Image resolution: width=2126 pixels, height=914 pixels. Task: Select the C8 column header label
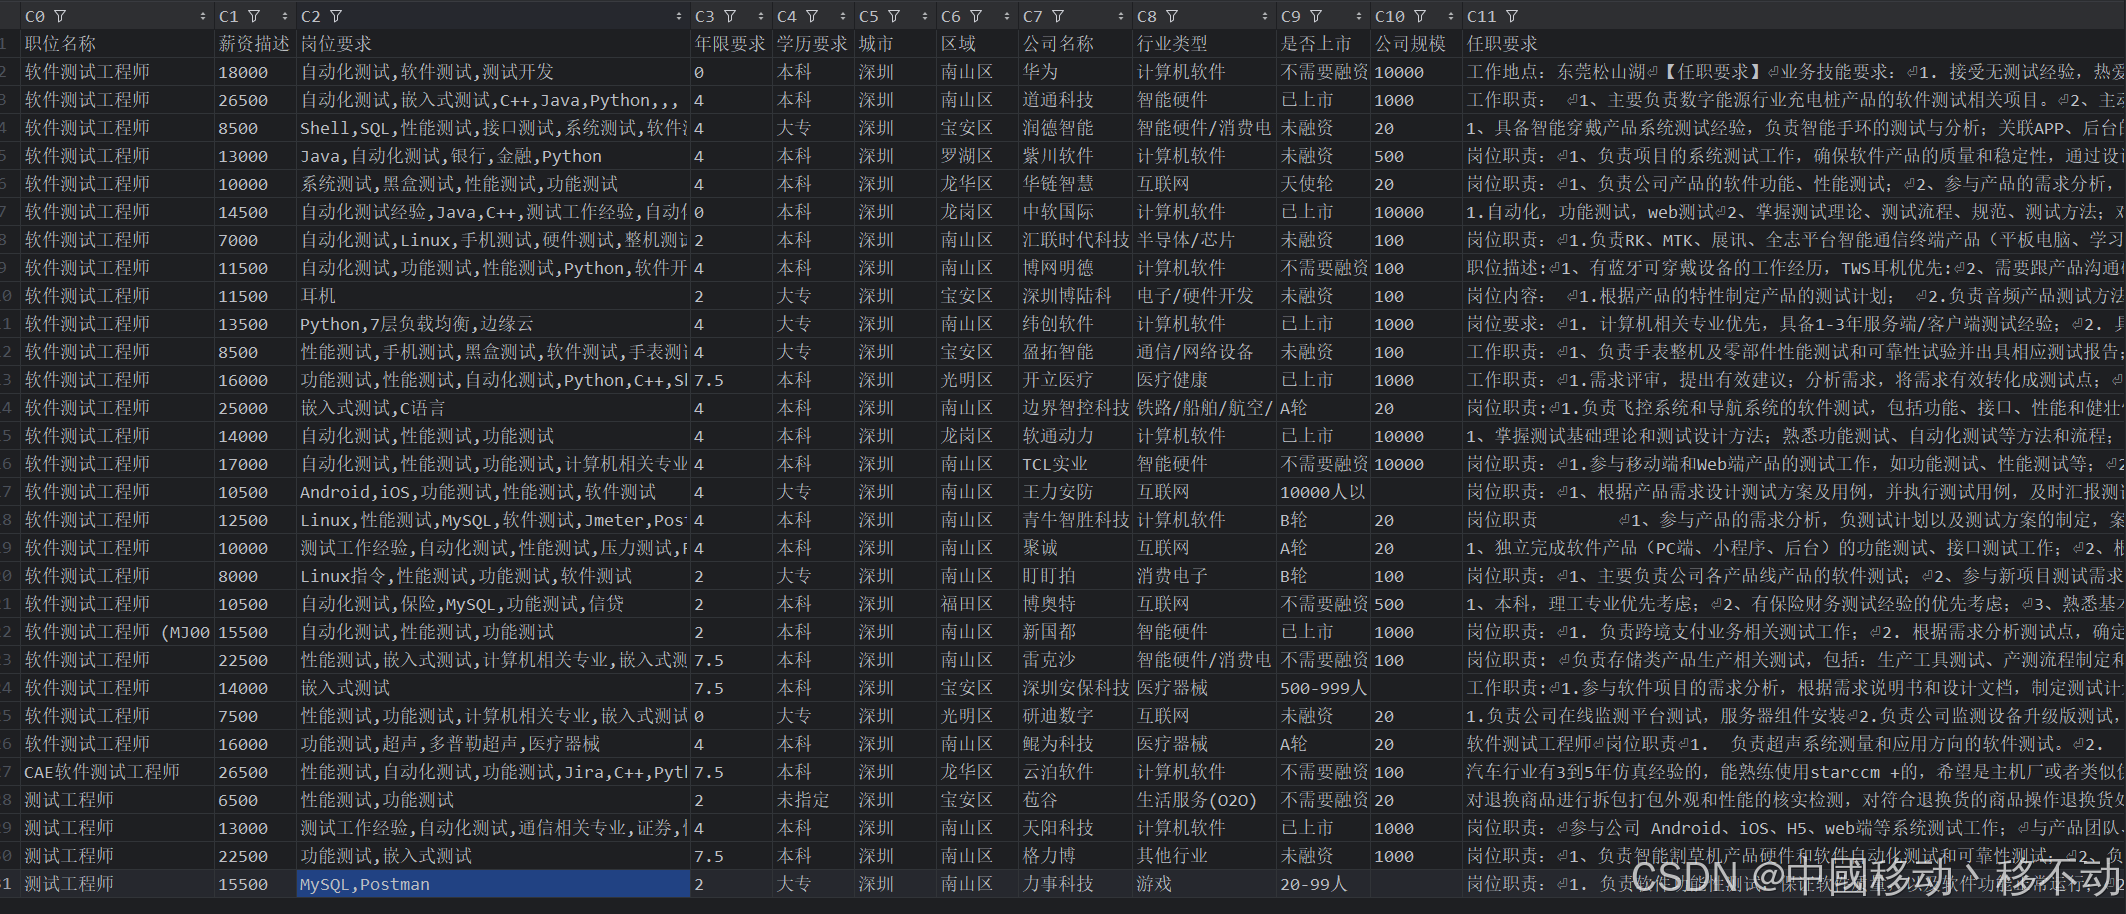click(1147, 16)
